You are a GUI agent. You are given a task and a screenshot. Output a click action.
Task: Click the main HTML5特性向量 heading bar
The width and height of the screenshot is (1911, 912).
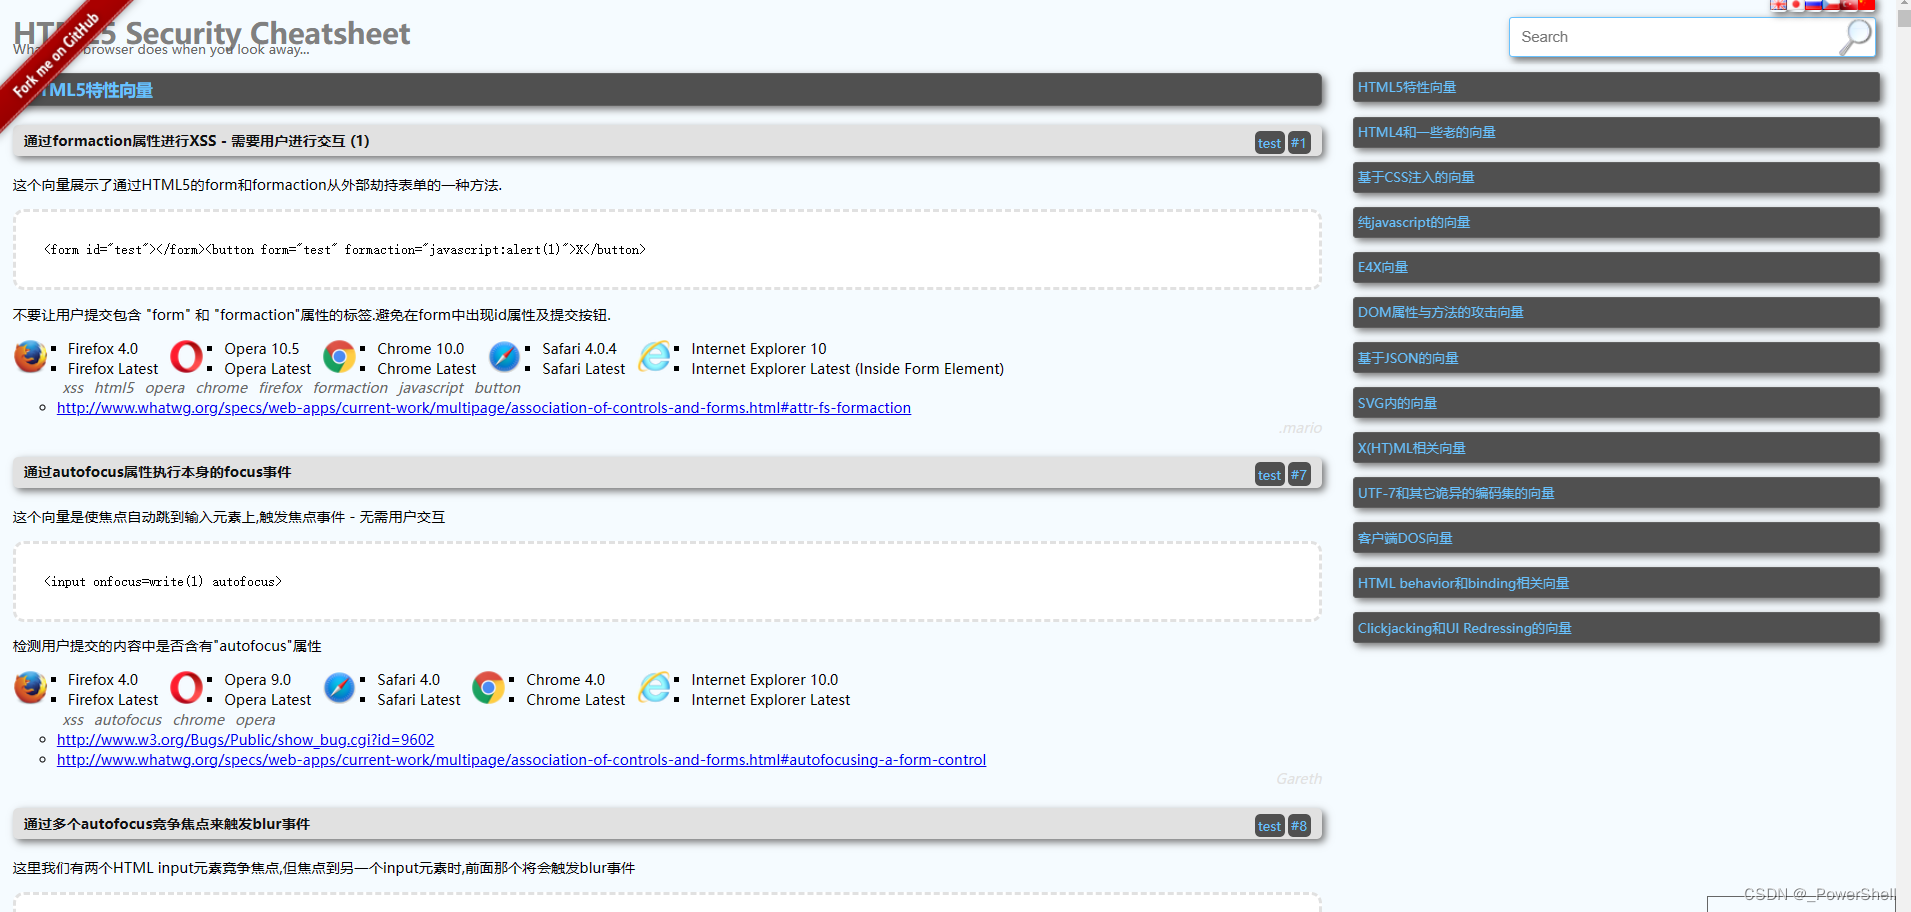(667, 90)
